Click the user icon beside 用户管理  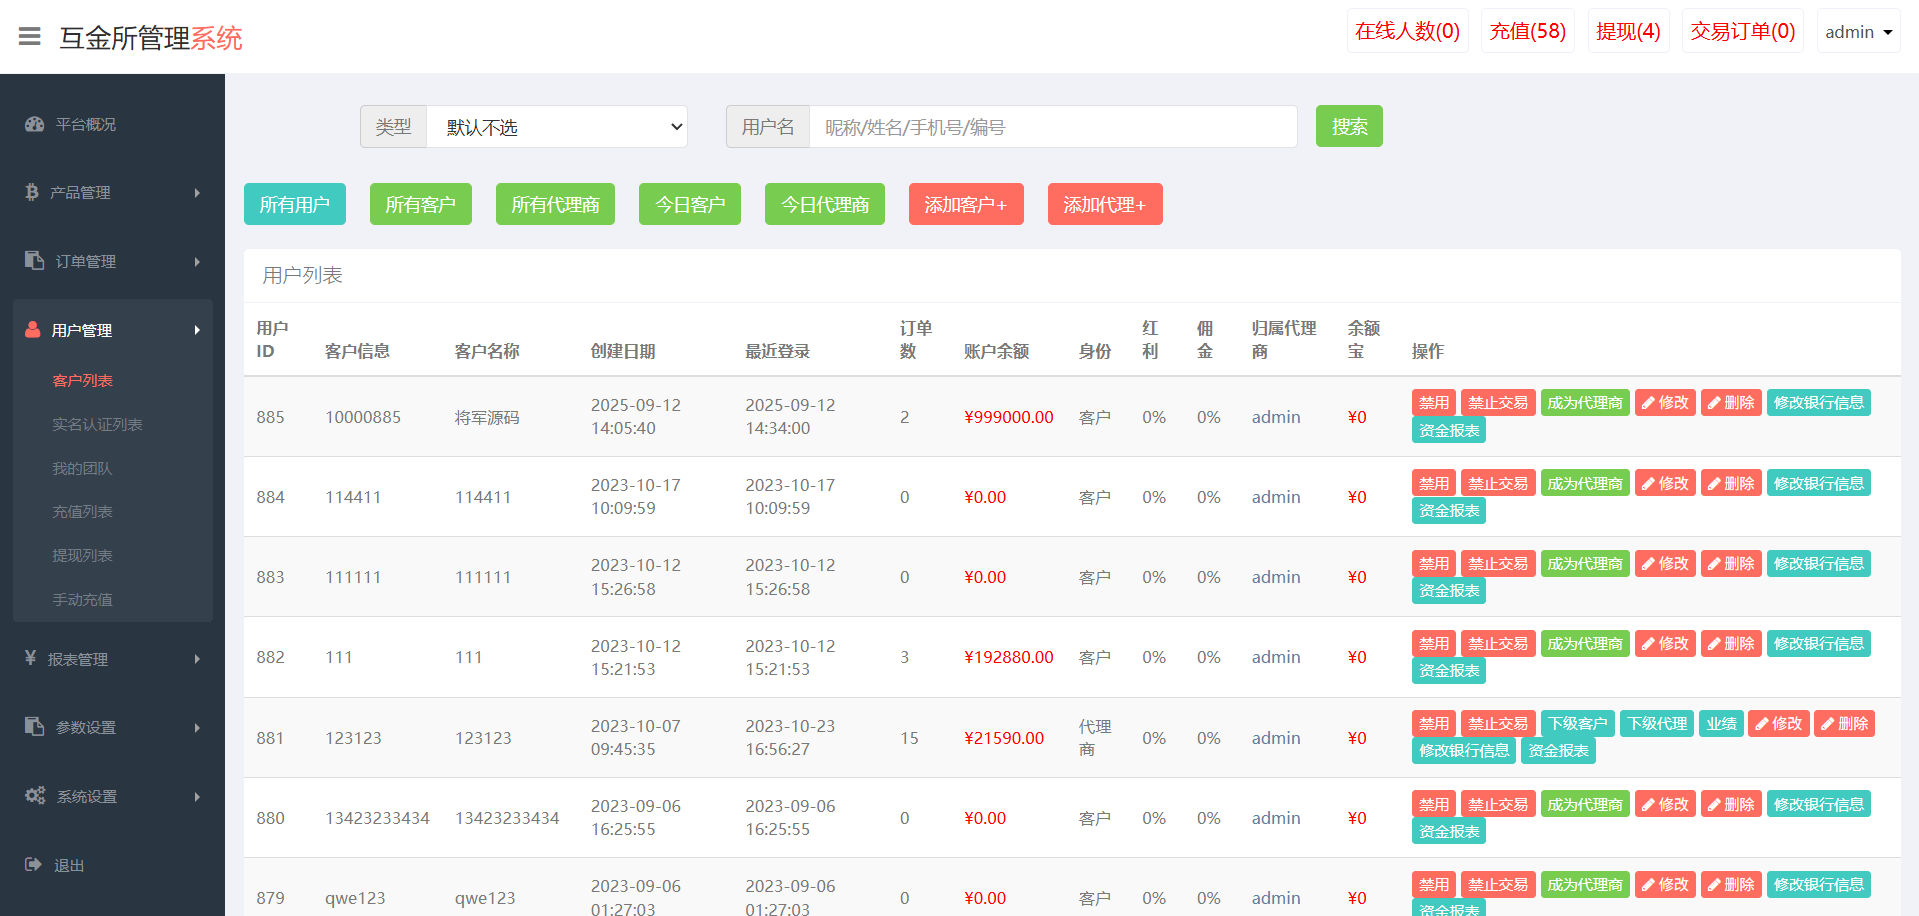click(33, 329)
